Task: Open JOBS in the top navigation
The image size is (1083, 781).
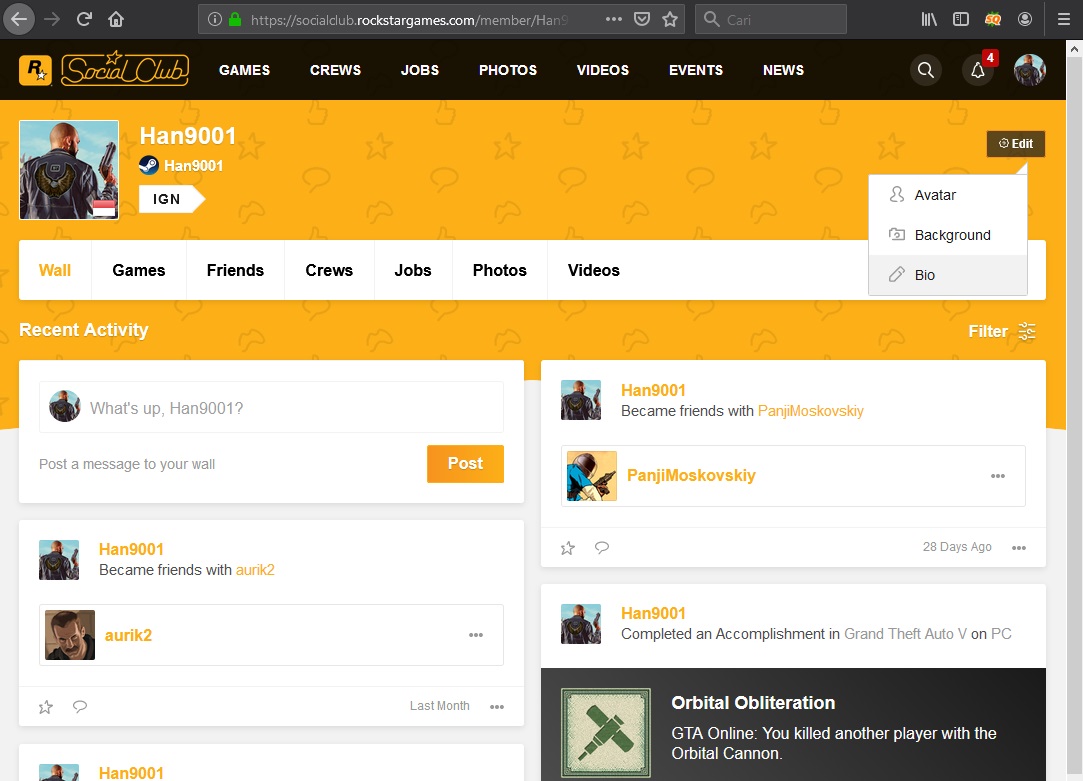Action: point(420,70)
